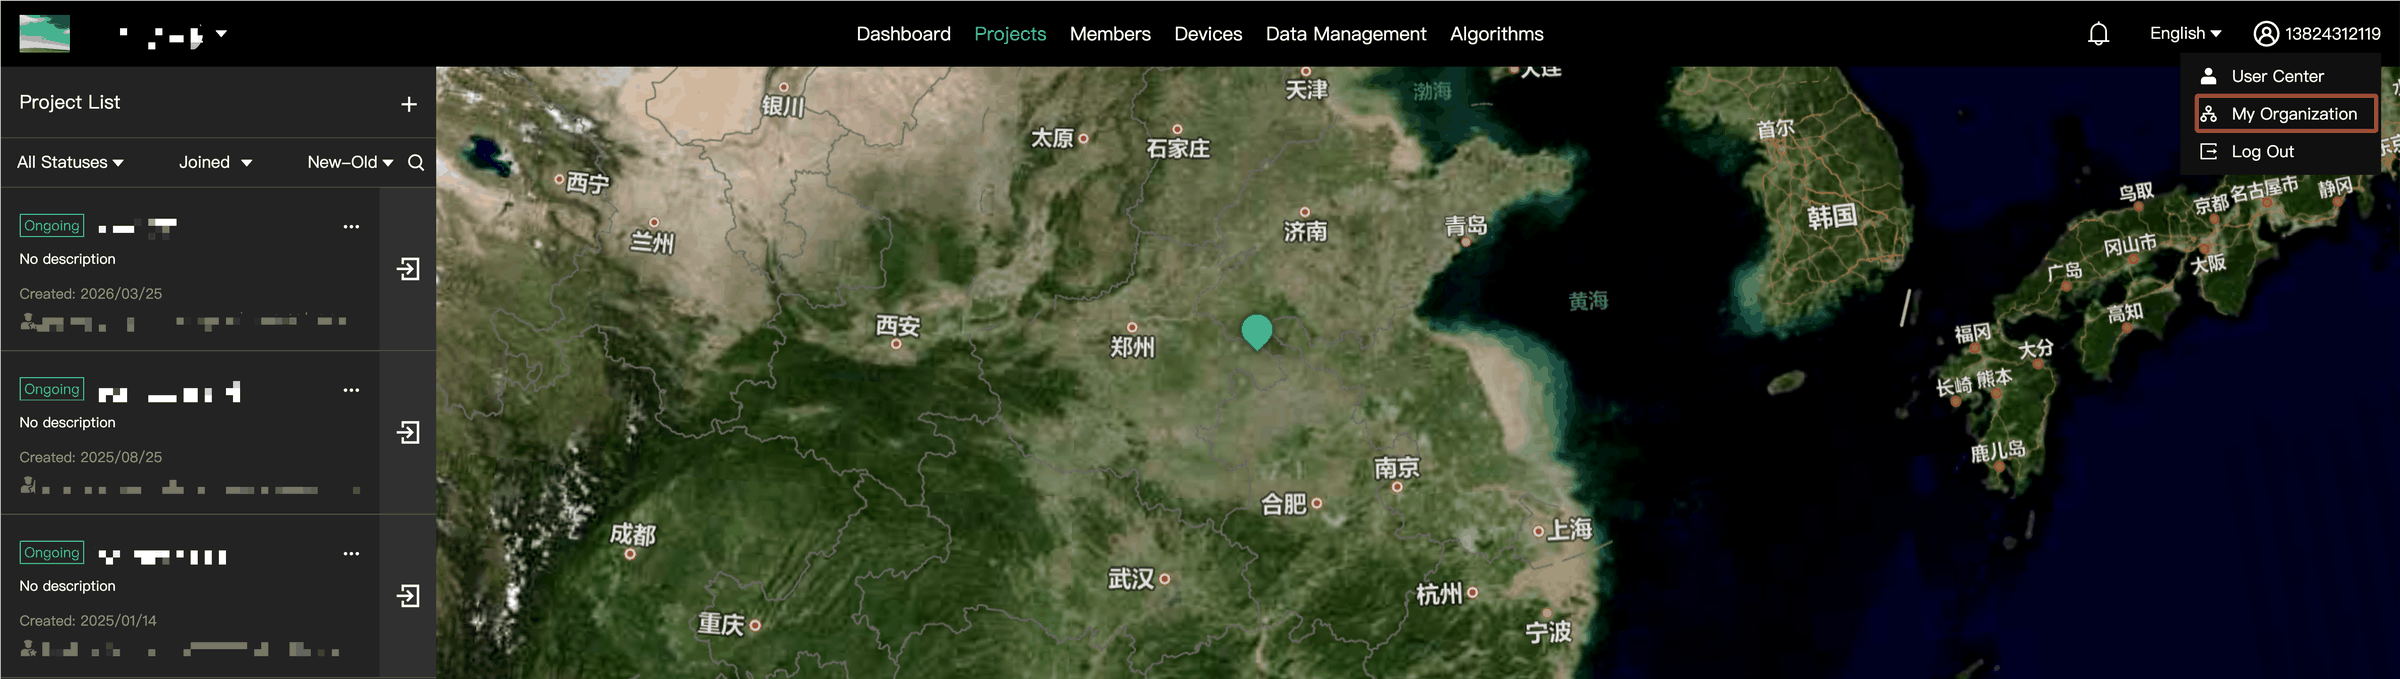Open project list search magnifier
The width and height of the screenshot is (2400, 679).
pyautogui.click(x=416, y=163)
